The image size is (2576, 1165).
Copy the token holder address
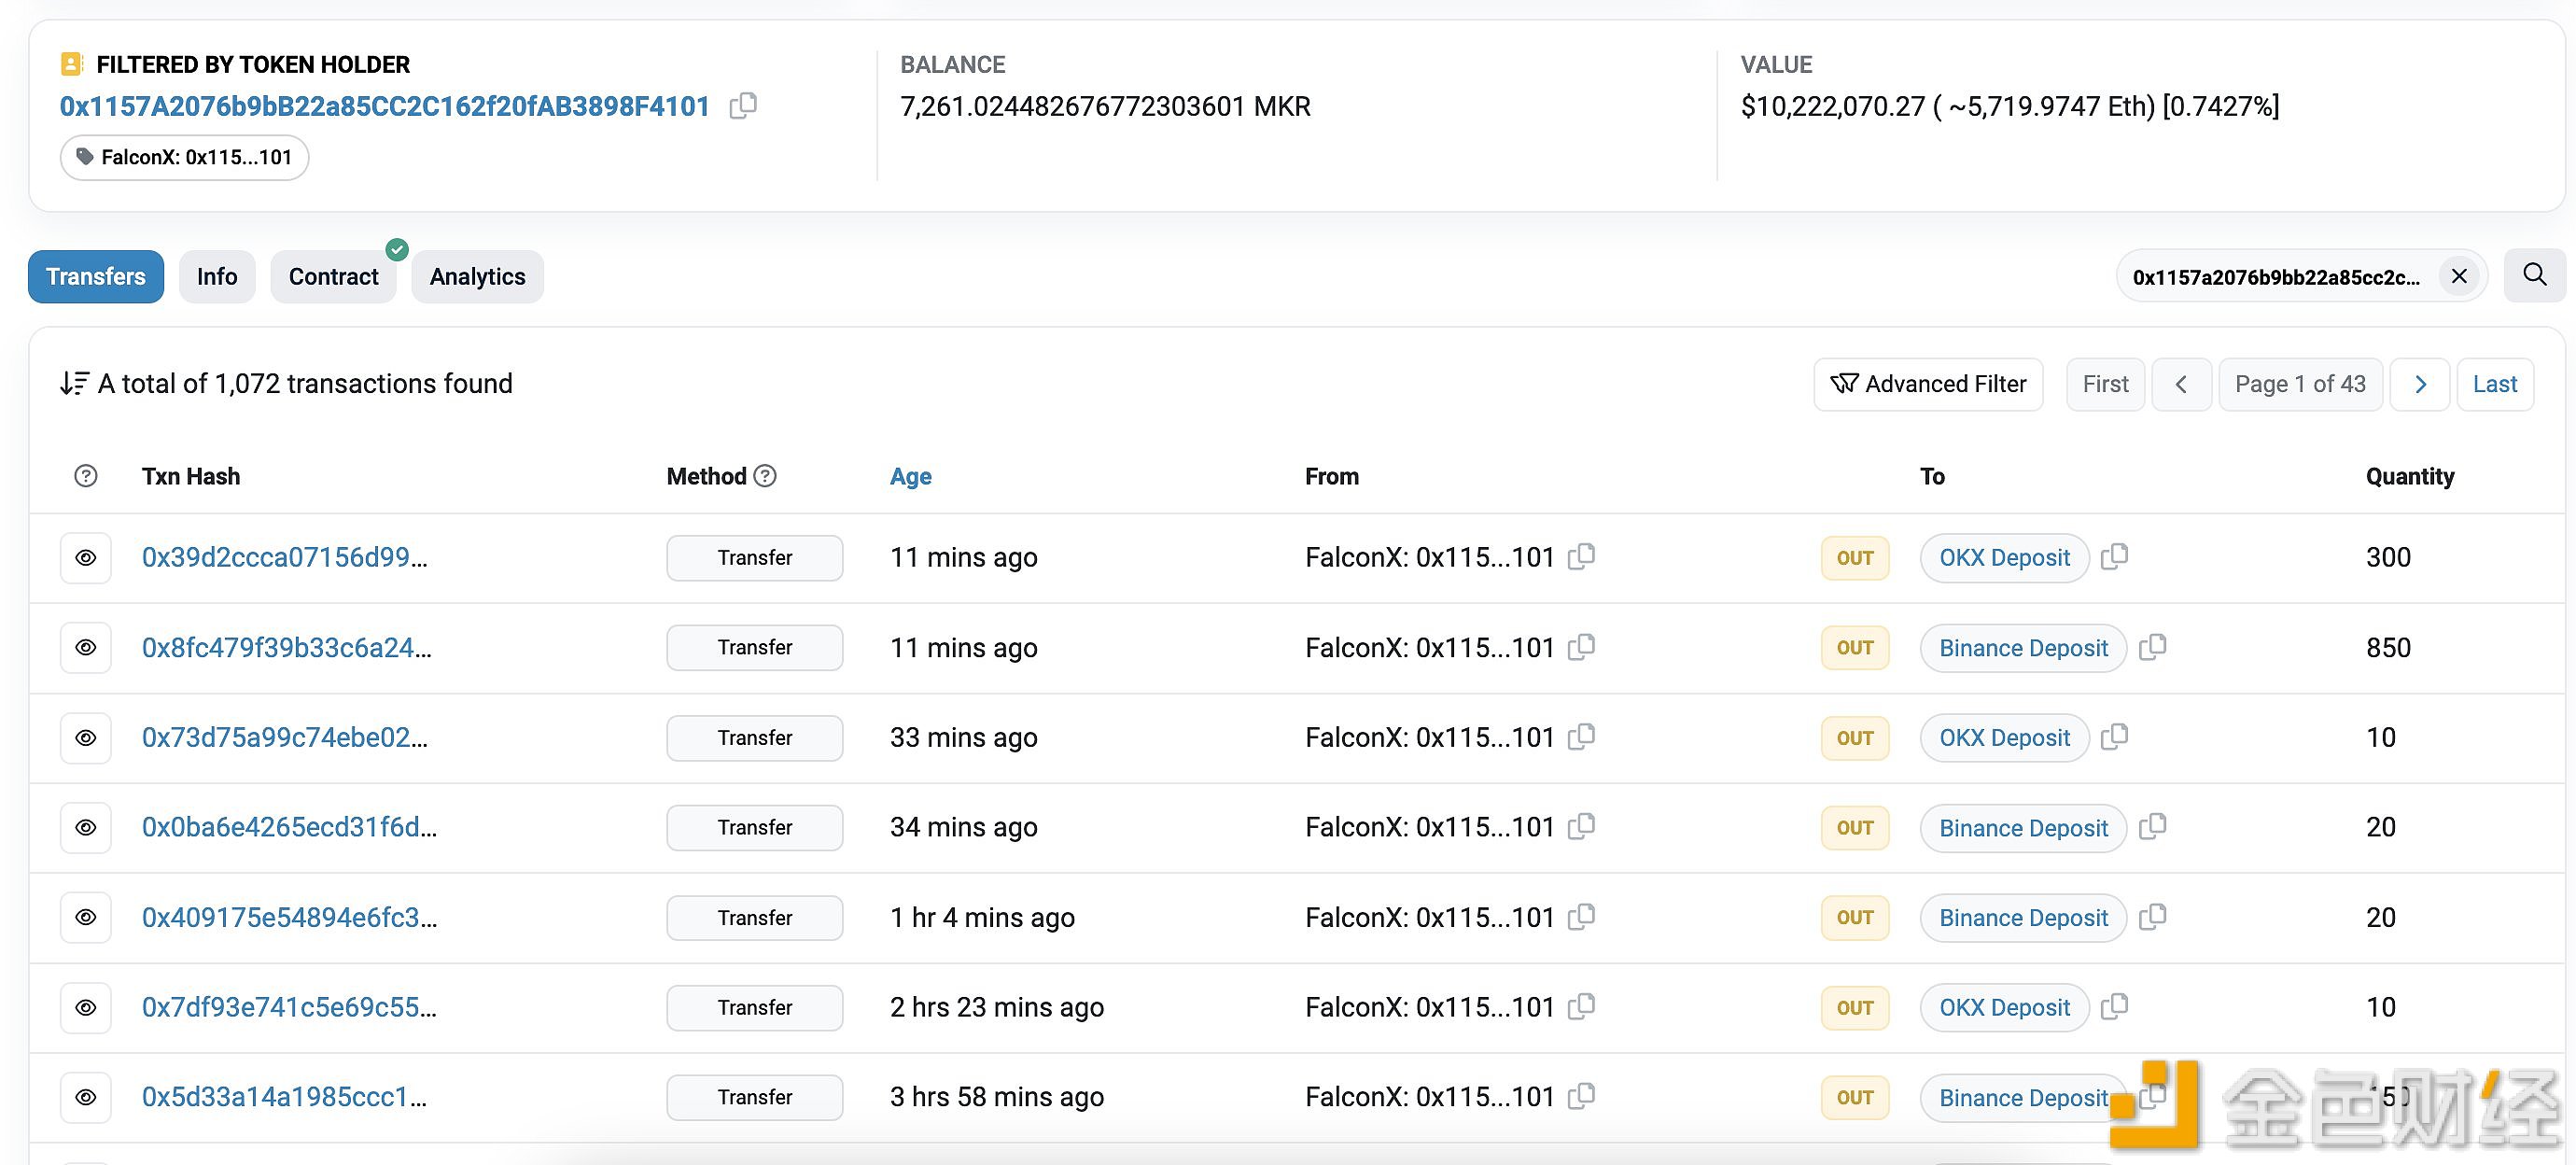pos(743,105)
